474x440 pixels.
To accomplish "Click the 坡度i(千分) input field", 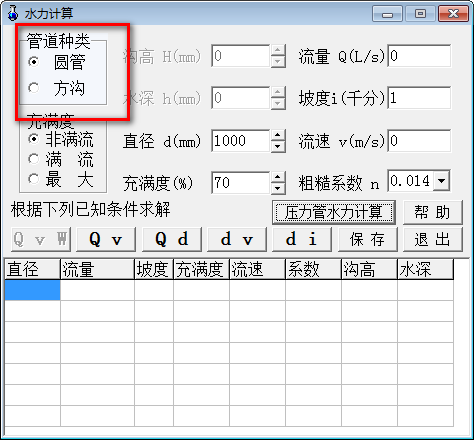I will click(x=419, y=98).
